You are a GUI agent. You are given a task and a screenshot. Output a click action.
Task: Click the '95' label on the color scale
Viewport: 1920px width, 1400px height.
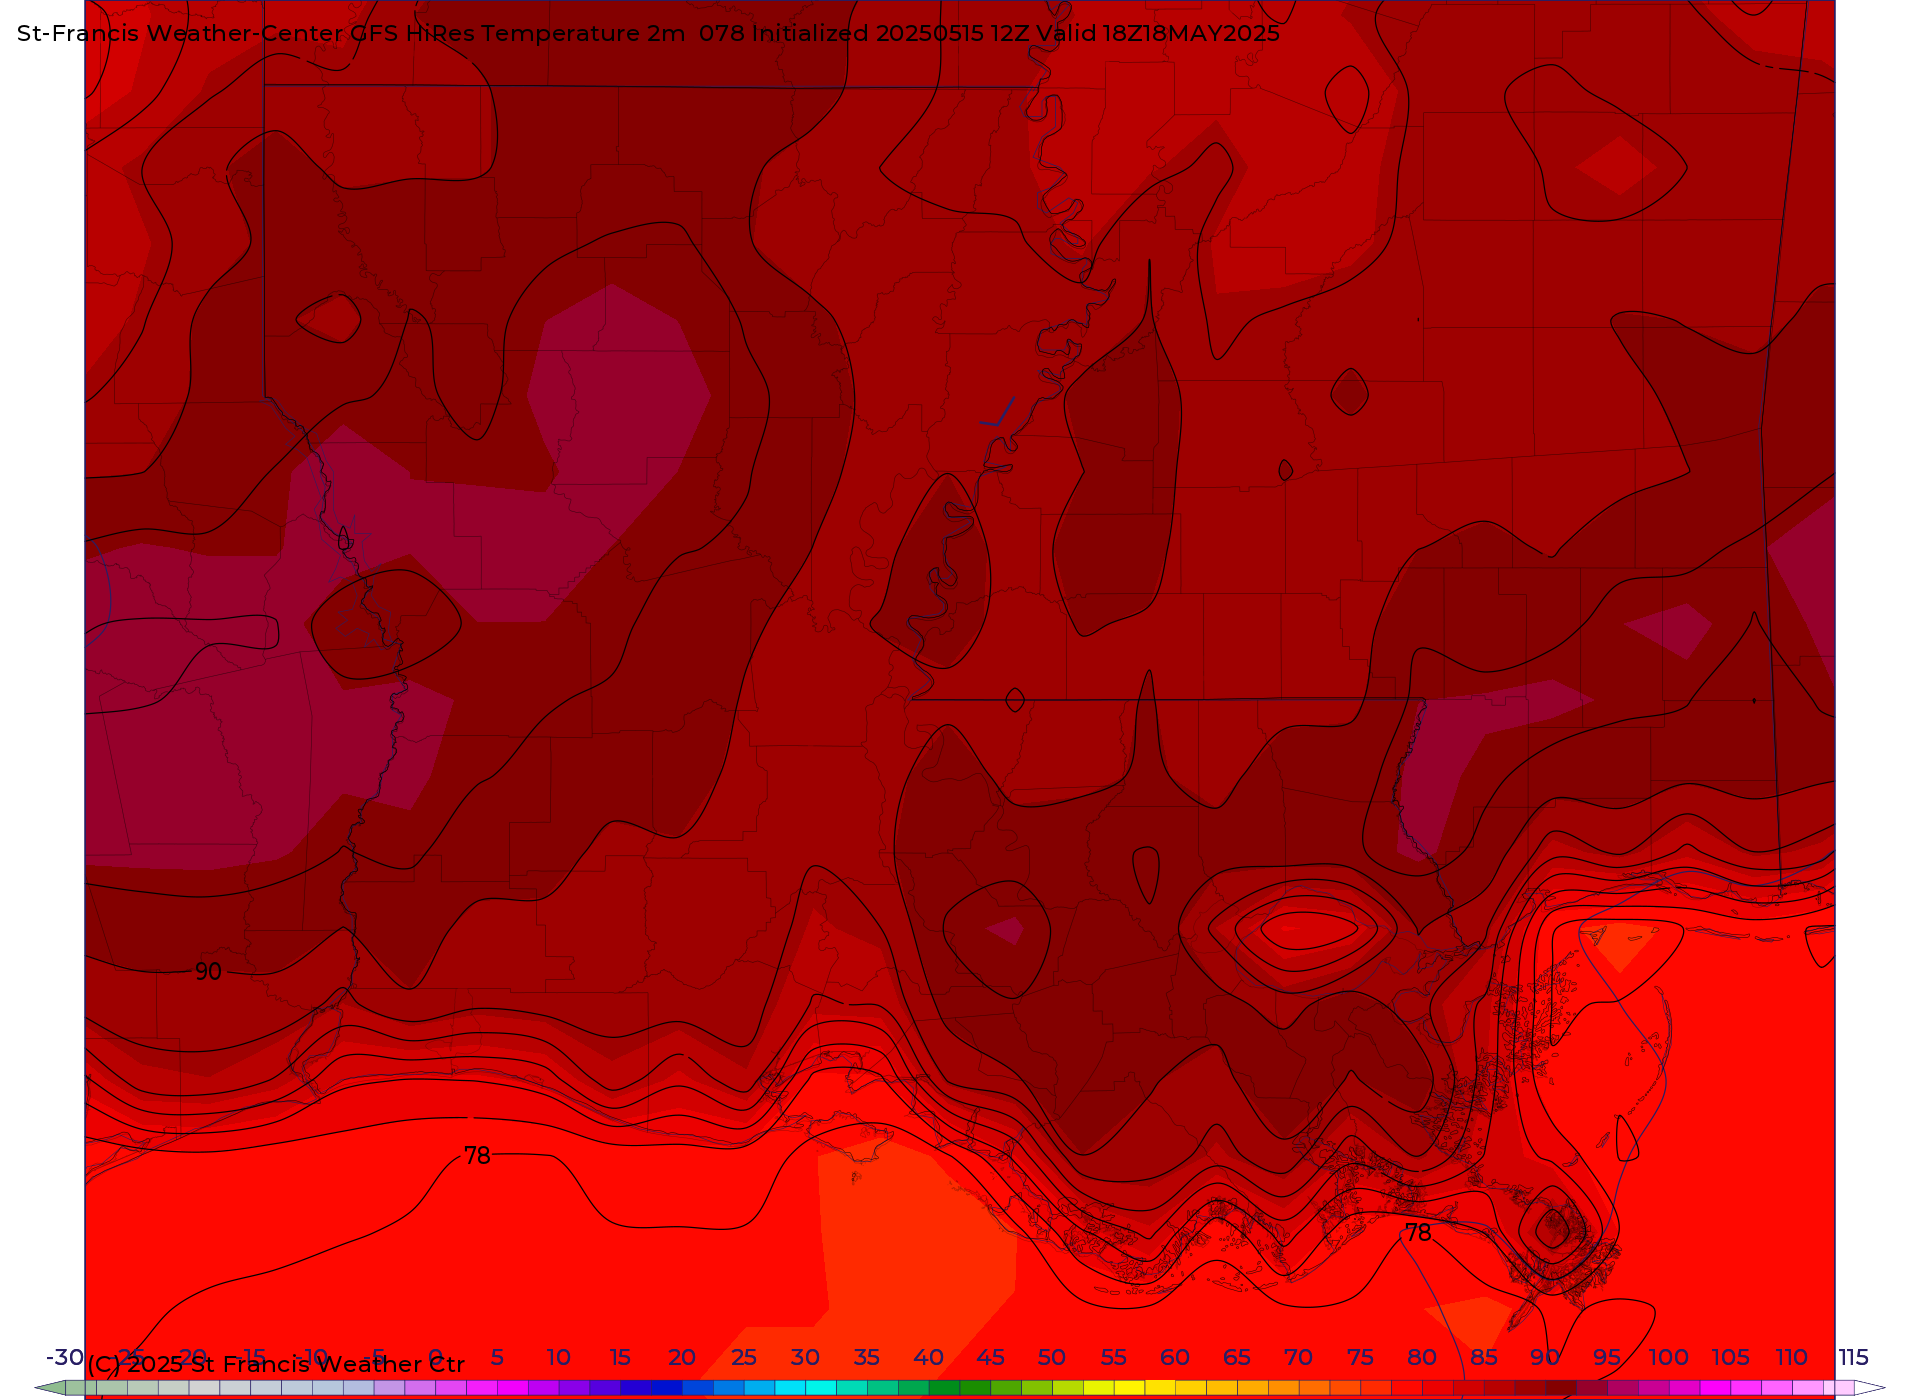1607,1357
